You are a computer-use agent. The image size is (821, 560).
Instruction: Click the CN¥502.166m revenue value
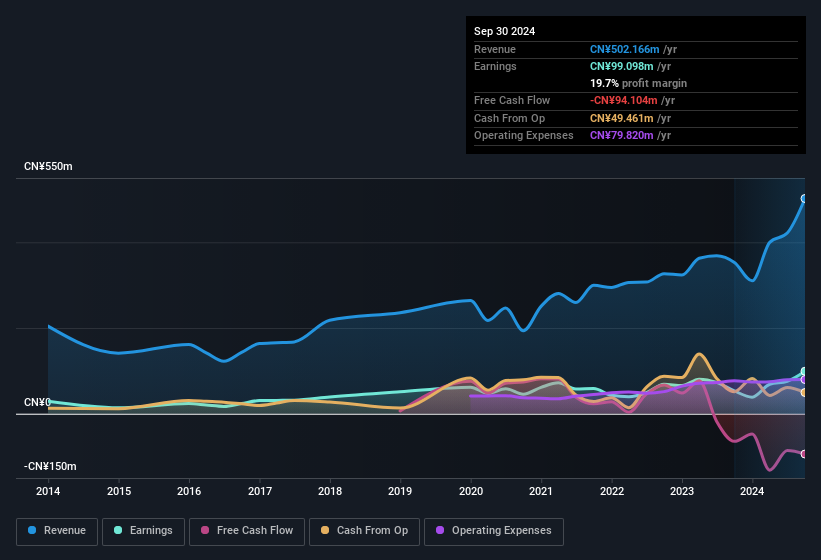click(624, 49)
